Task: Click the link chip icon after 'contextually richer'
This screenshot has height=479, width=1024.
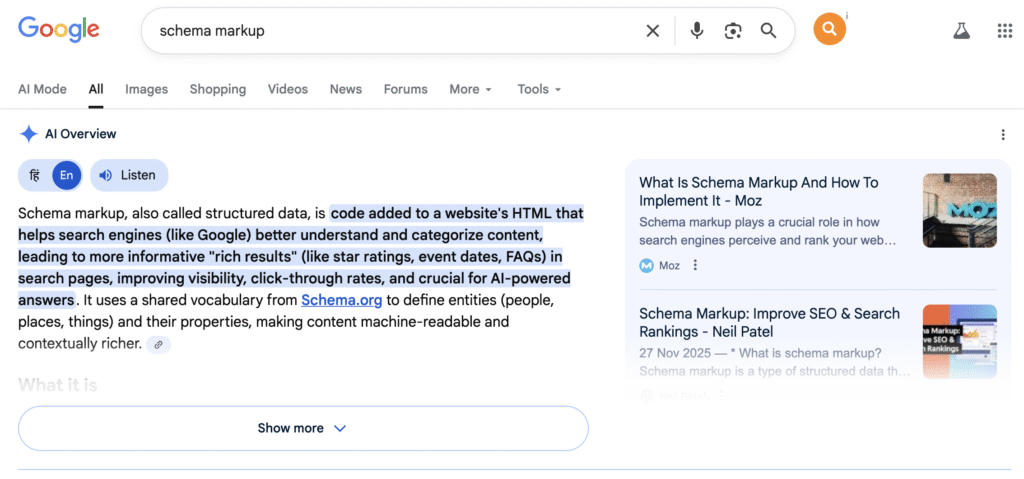Action: click(x=158, y=344)
